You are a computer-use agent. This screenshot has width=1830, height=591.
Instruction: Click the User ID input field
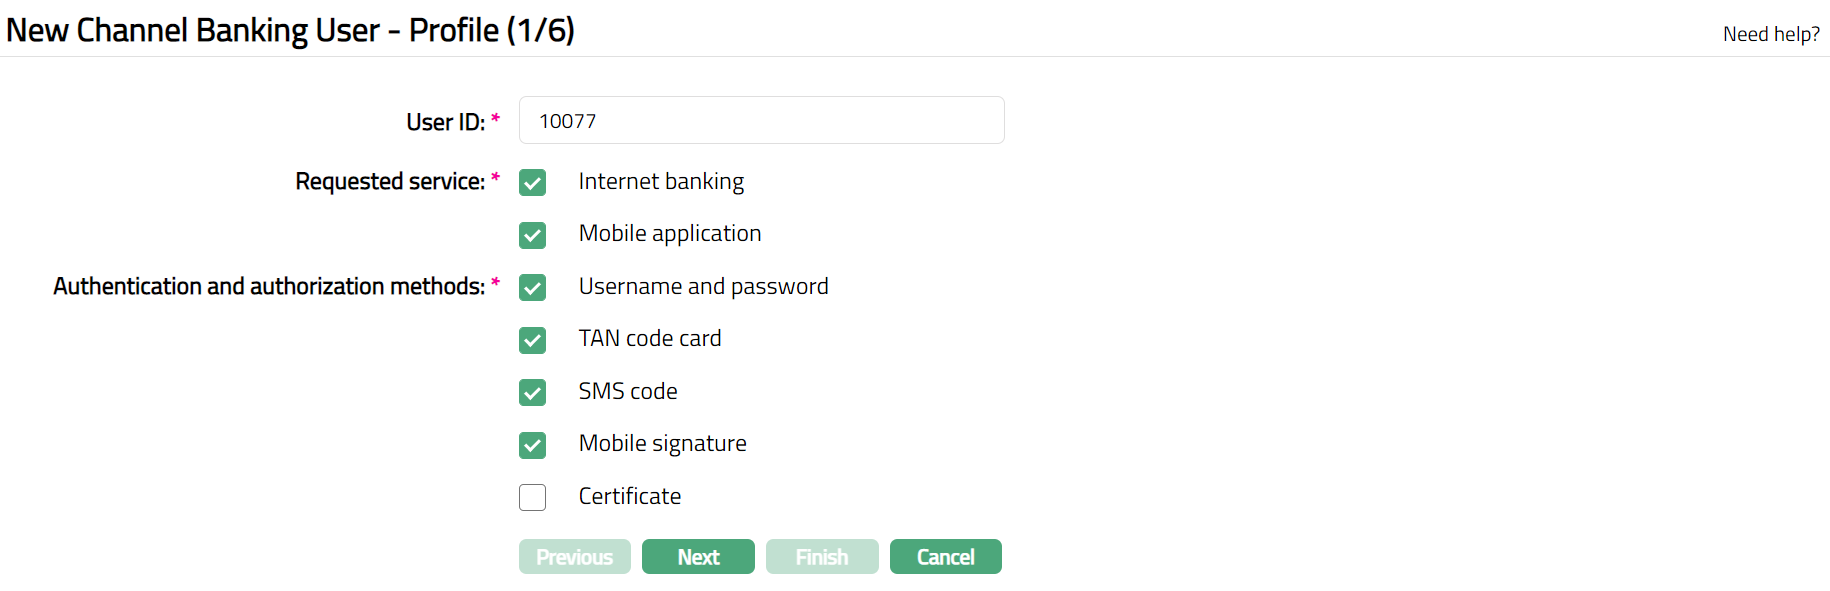[761, 121]
